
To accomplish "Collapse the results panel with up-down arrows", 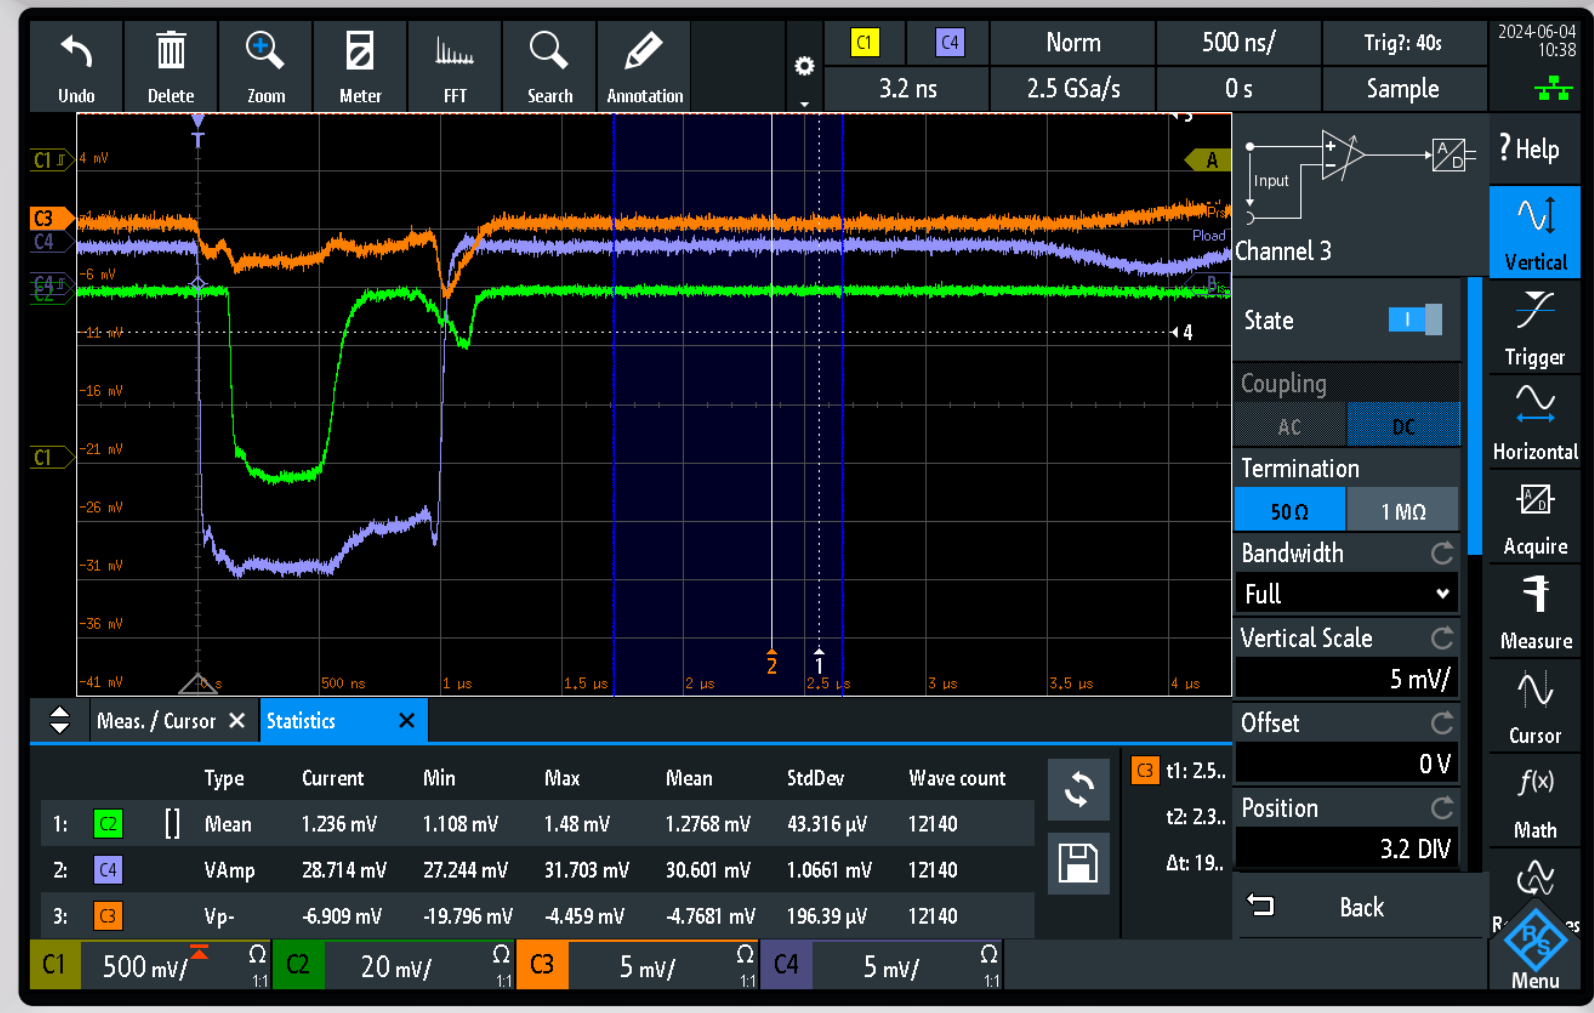I will pos(59,720).
